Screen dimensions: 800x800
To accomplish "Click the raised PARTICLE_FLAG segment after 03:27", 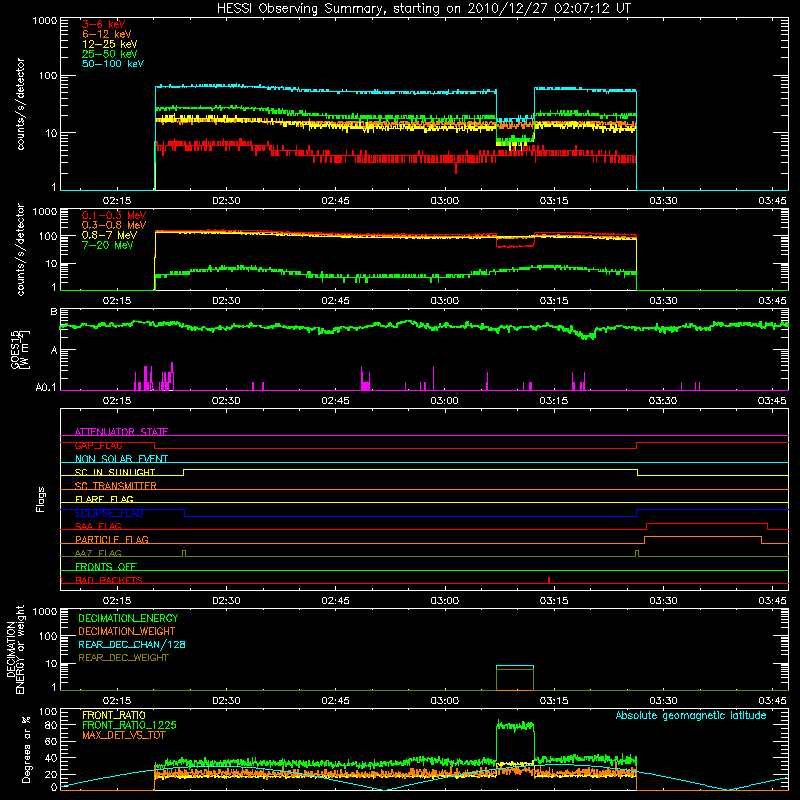I will (x=703, y=537).
